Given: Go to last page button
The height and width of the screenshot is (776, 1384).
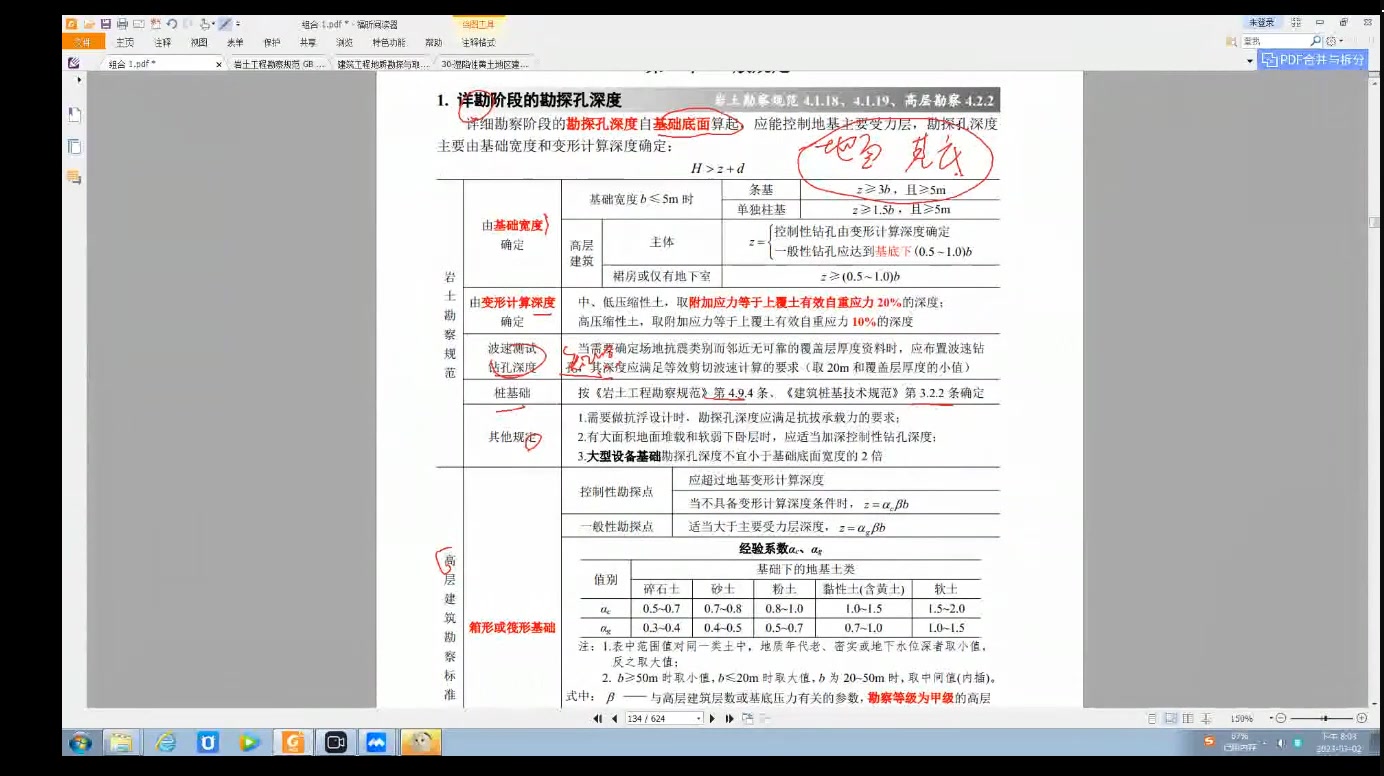Looking at the screenshot, I should tap(730, 718).
